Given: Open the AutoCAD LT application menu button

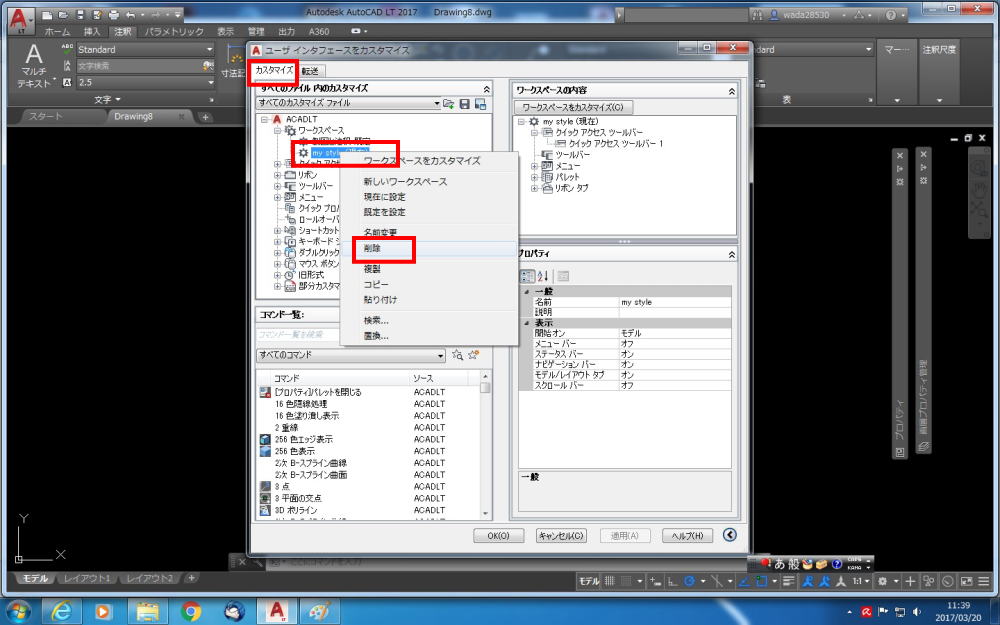Looking at the screenshot, I should click(21, 20).
